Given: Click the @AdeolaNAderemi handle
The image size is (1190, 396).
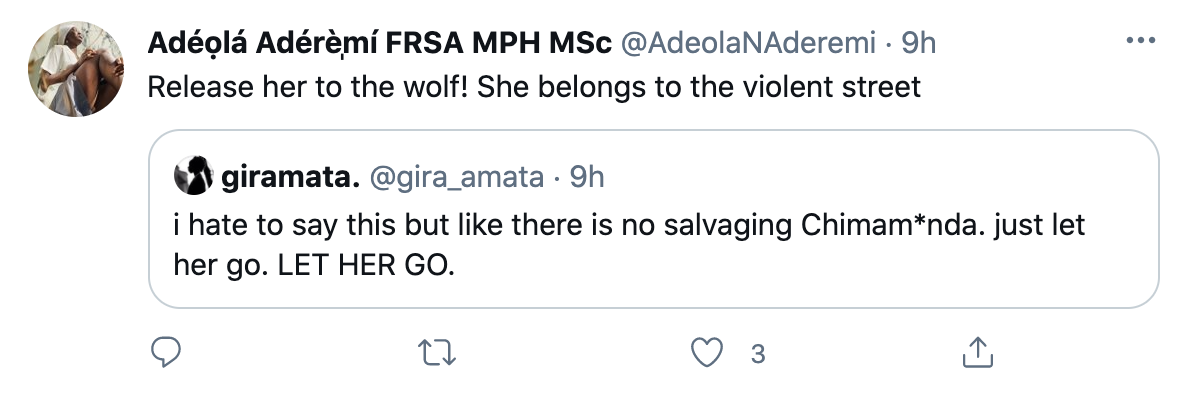Looking at the screenshot, I should 748,43.
